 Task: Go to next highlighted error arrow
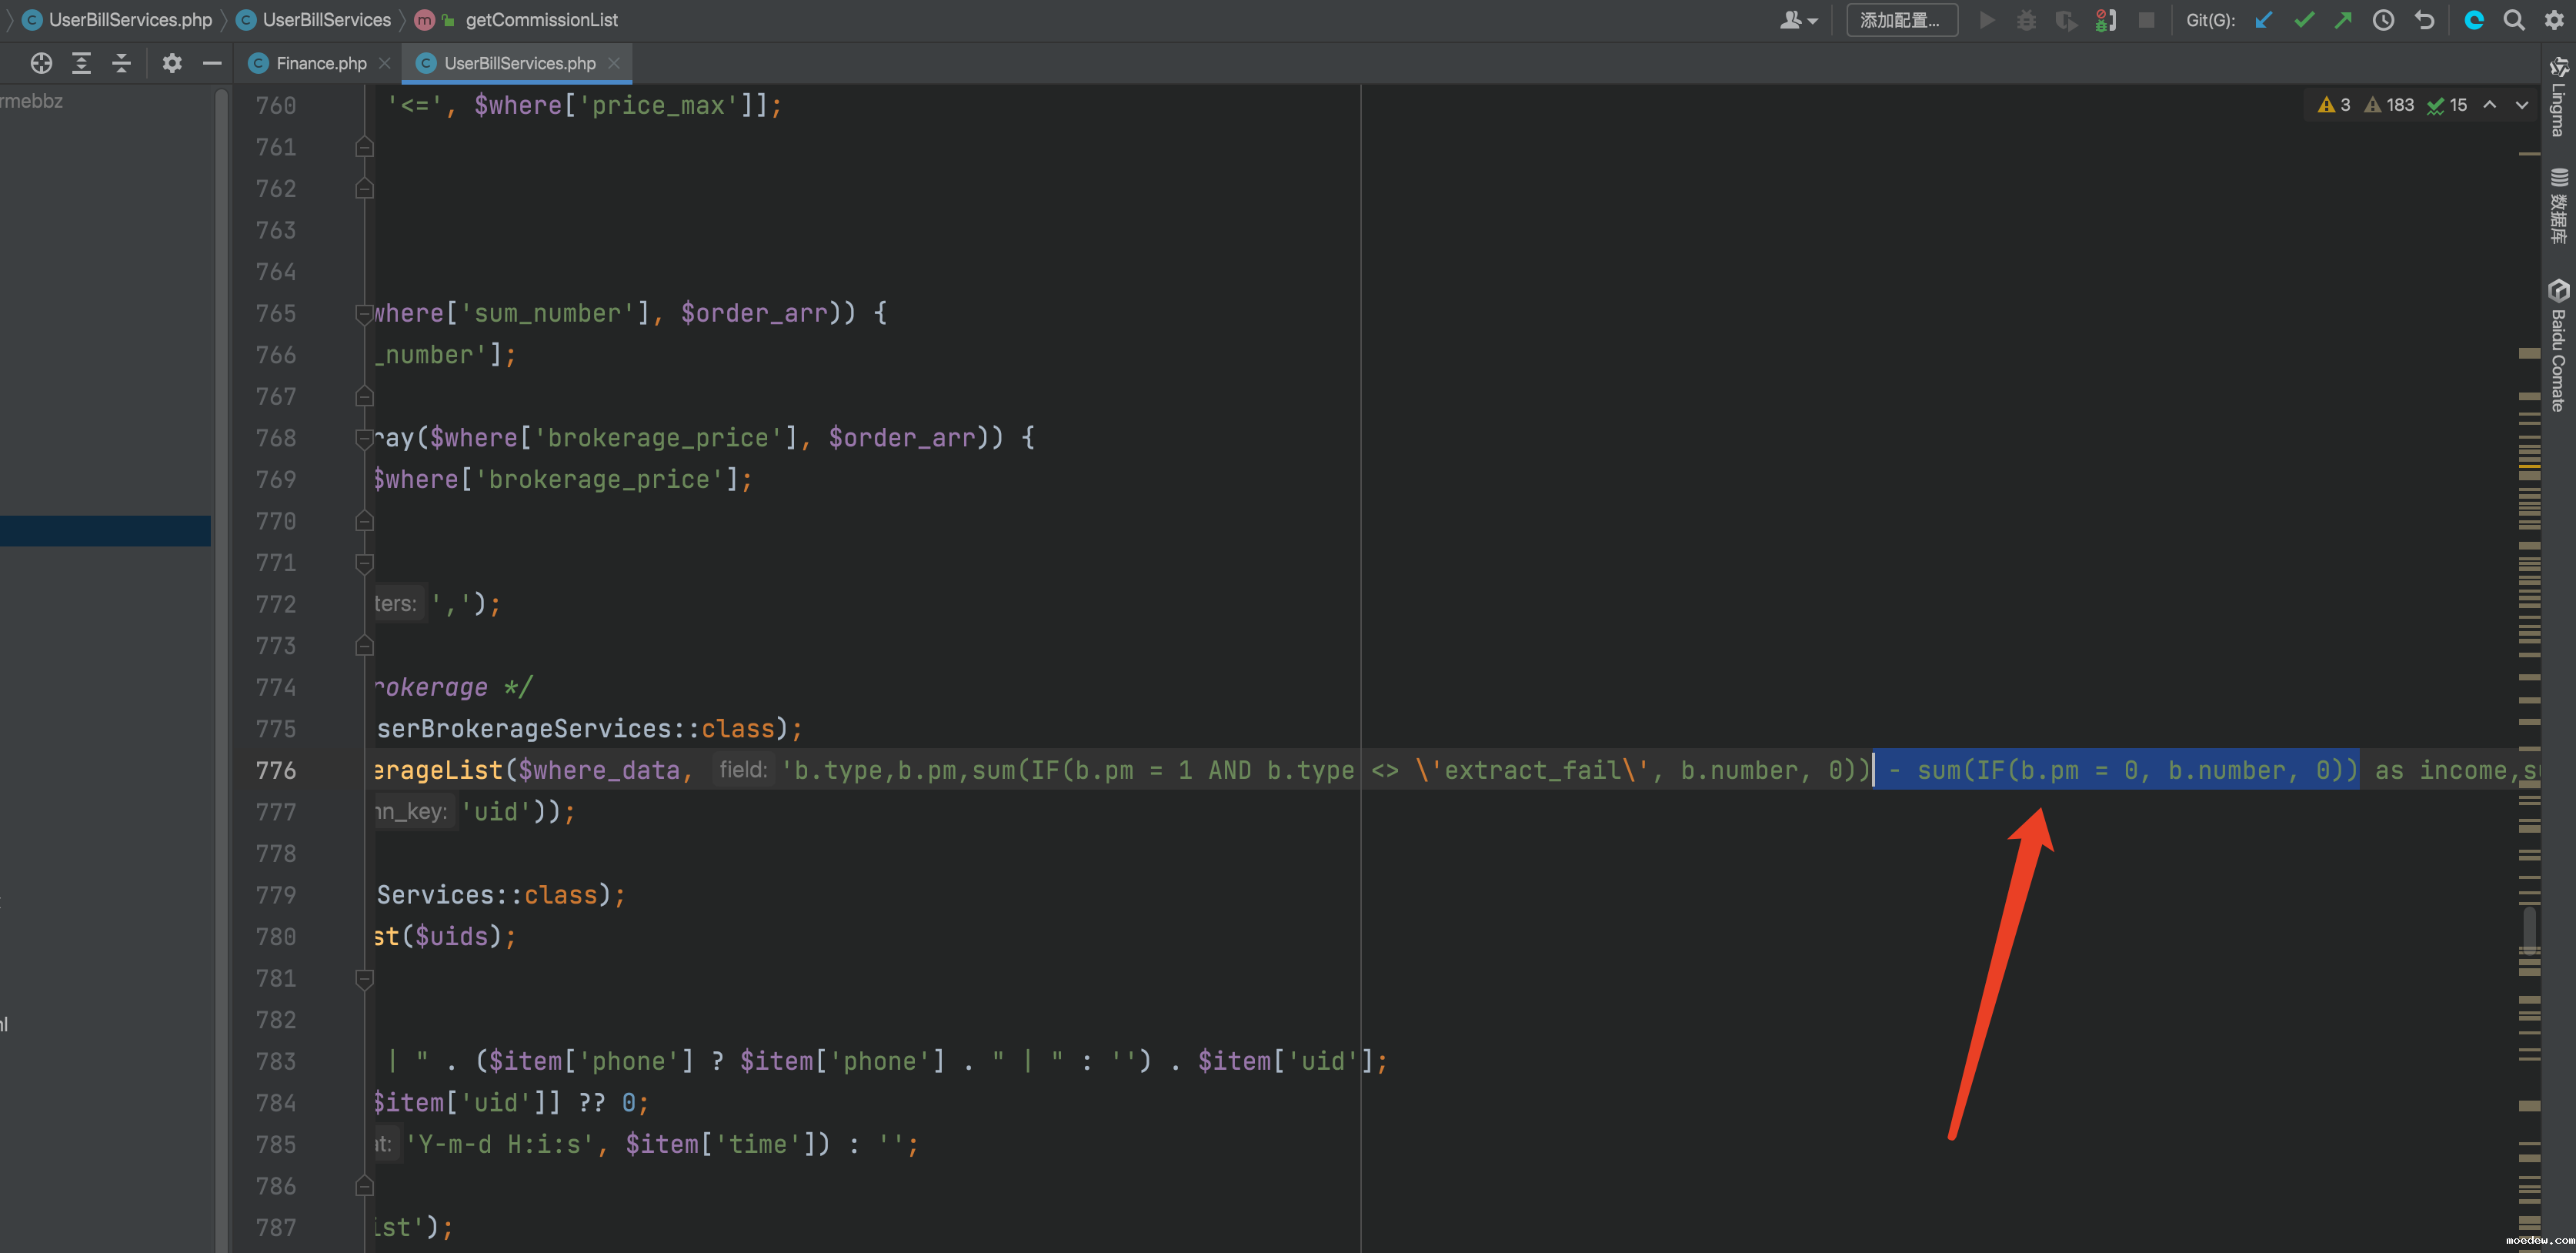(x=2522, y=105)
